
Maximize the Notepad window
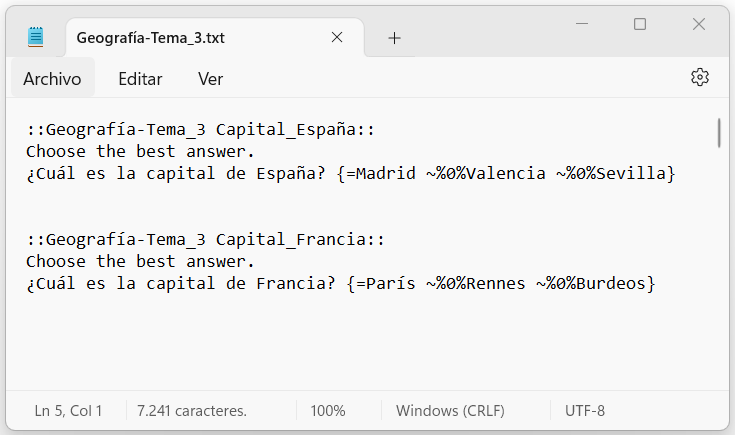[x=640, y=24]
